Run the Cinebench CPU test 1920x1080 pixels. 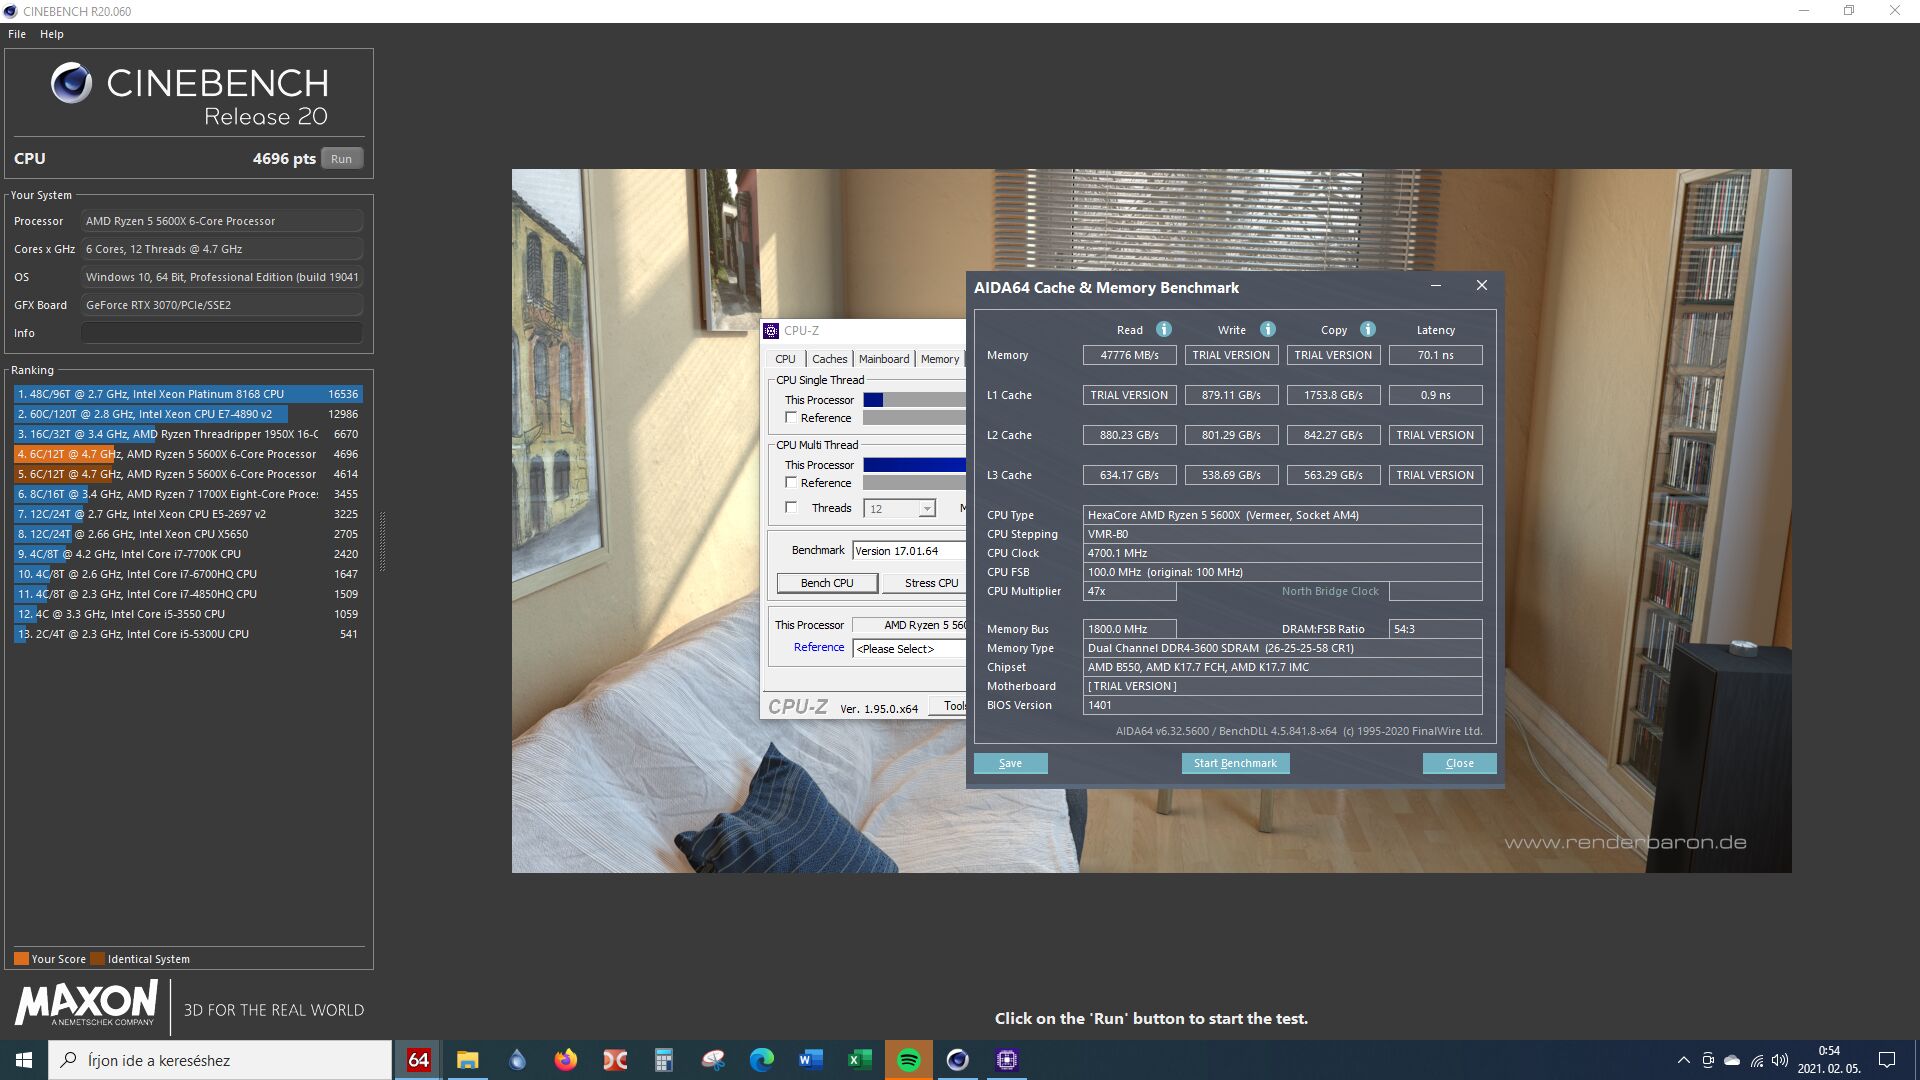coord(342,158)
